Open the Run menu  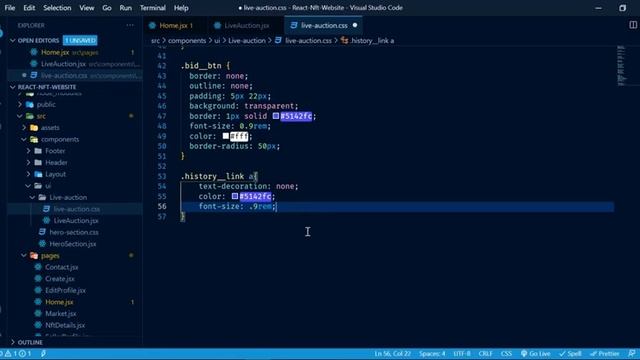click(126, 8)
